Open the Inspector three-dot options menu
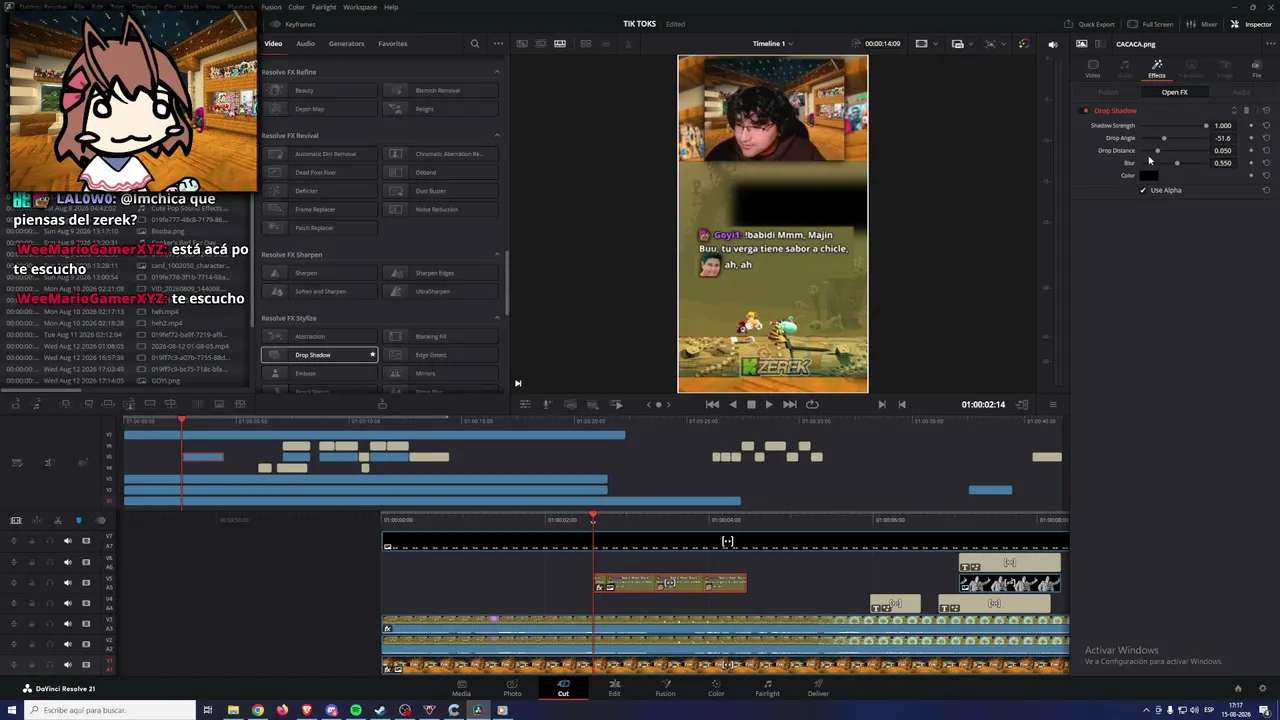 point(1270,44)
